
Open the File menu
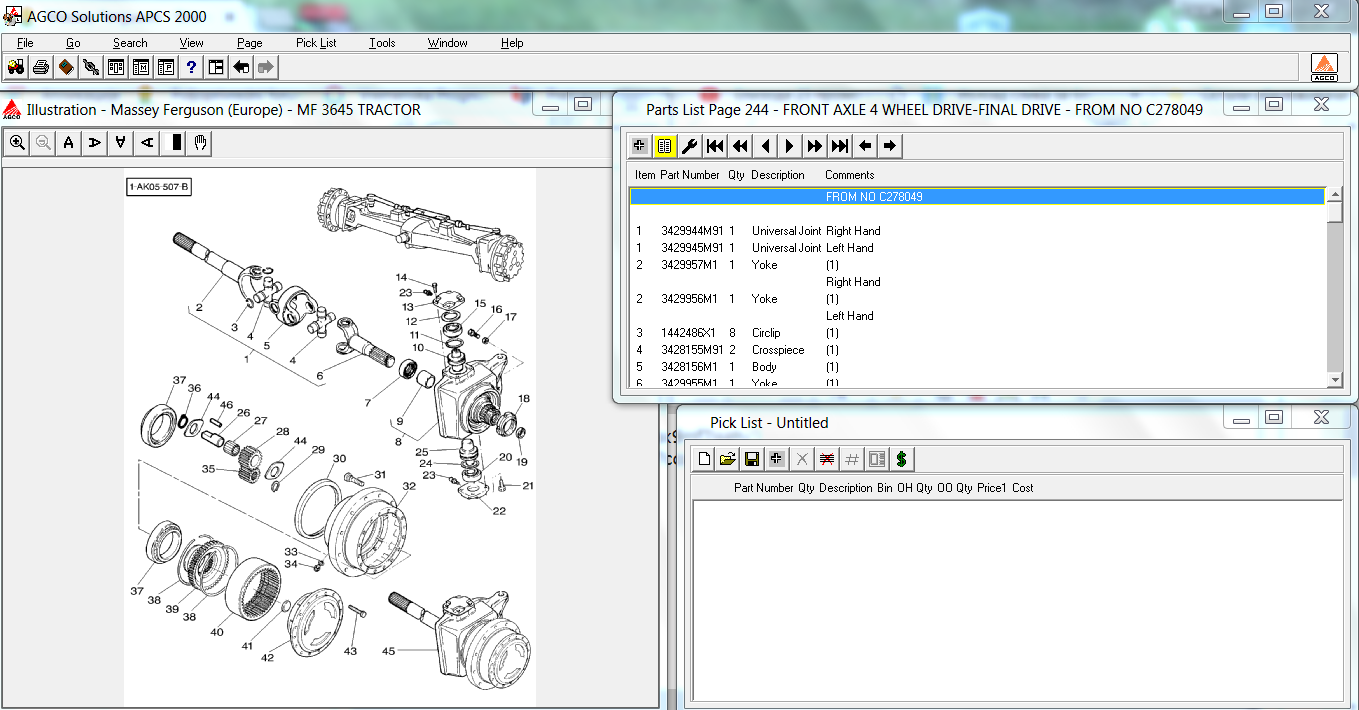pyautogui.click(x=25, y=43)
